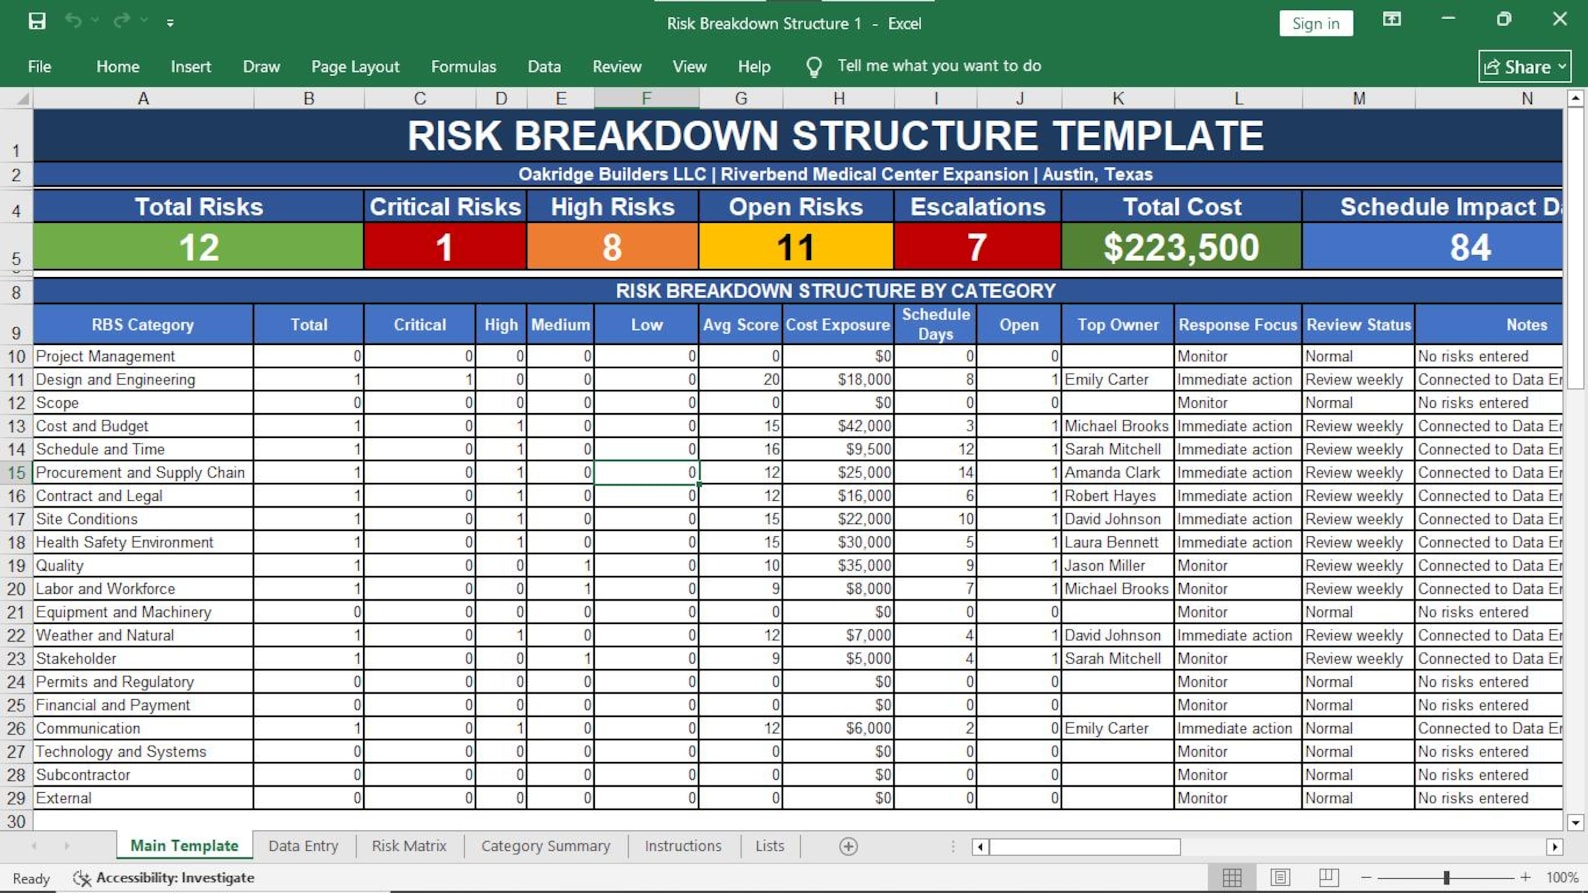Select the Weather and Natural category cell
1588x893 pixels.
143,635
